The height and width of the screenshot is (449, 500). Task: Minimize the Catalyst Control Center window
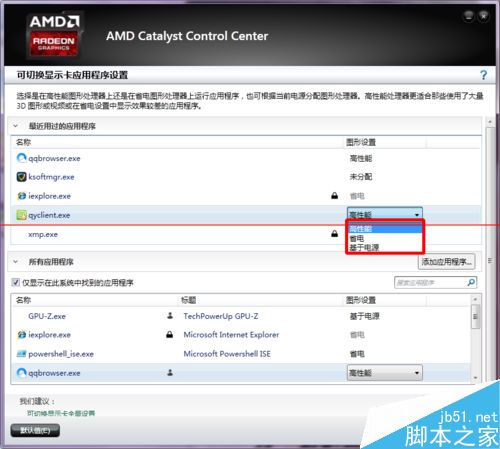[468, 16]
